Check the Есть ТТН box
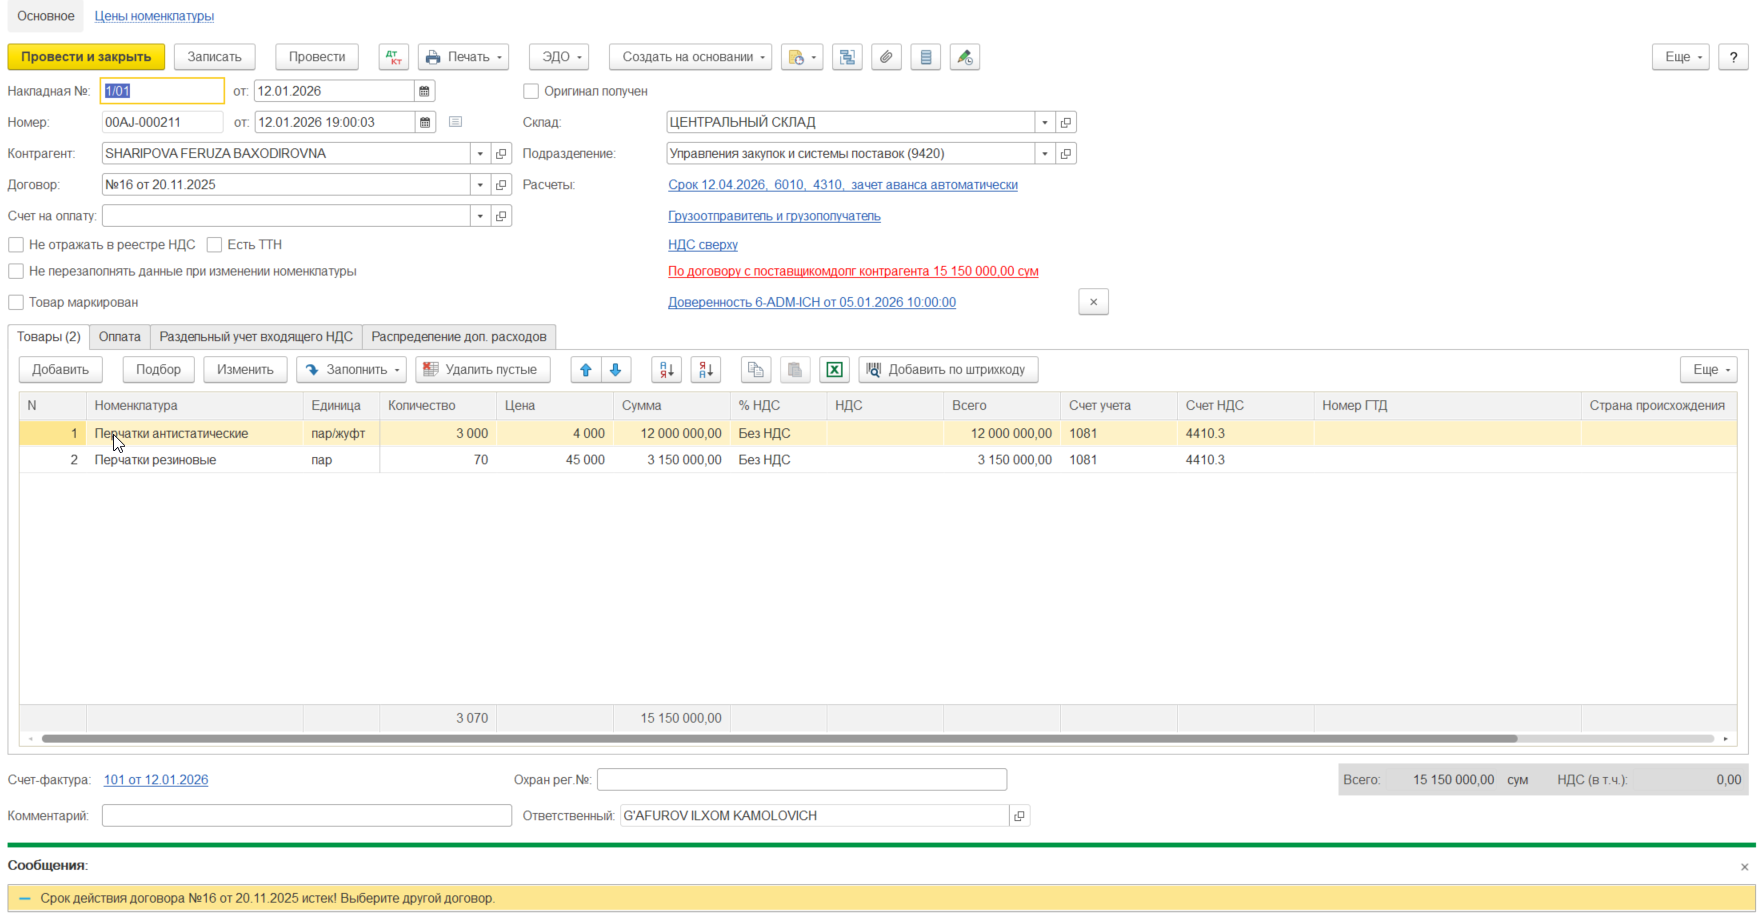The width and height of the screenshot is (1759, 921). (x=214, y=245)
